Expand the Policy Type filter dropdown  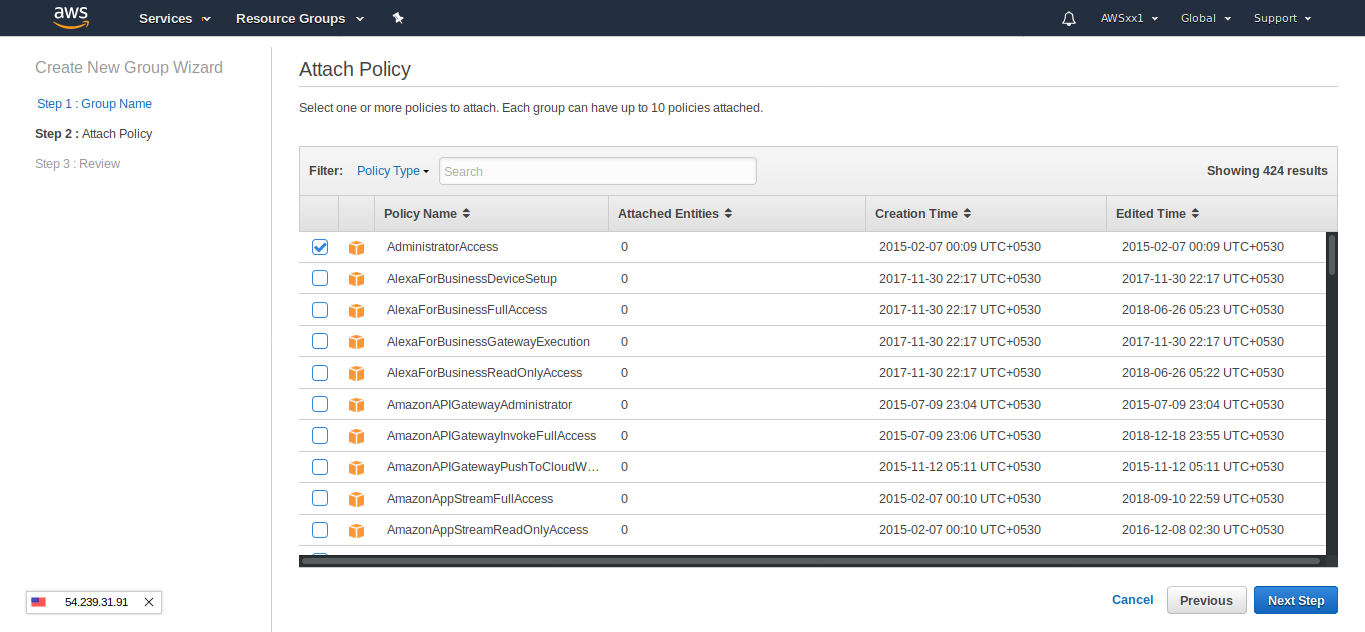392,171
